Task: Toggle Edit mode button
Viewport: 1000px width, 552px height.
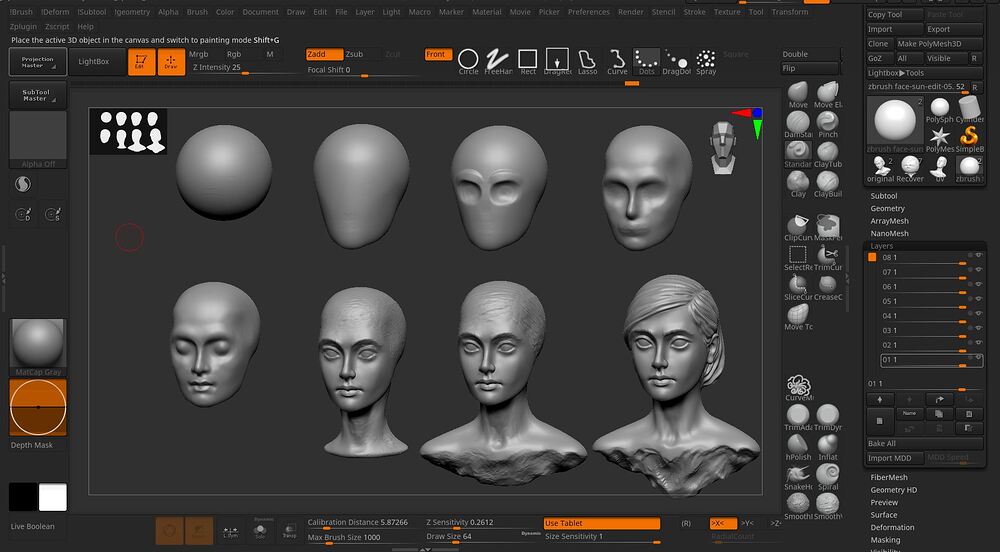Action: 141,62
